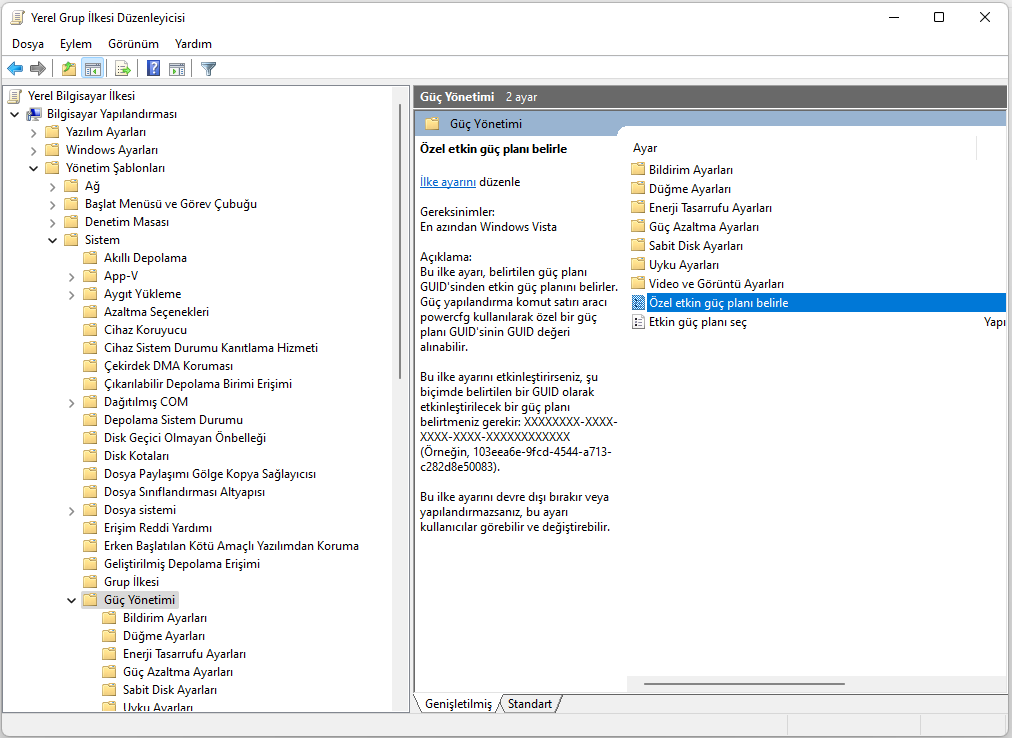Select Sabit Disk Ayarları in the tree
This screenshot has width=1012, height=738.
[x=170, y=690]
